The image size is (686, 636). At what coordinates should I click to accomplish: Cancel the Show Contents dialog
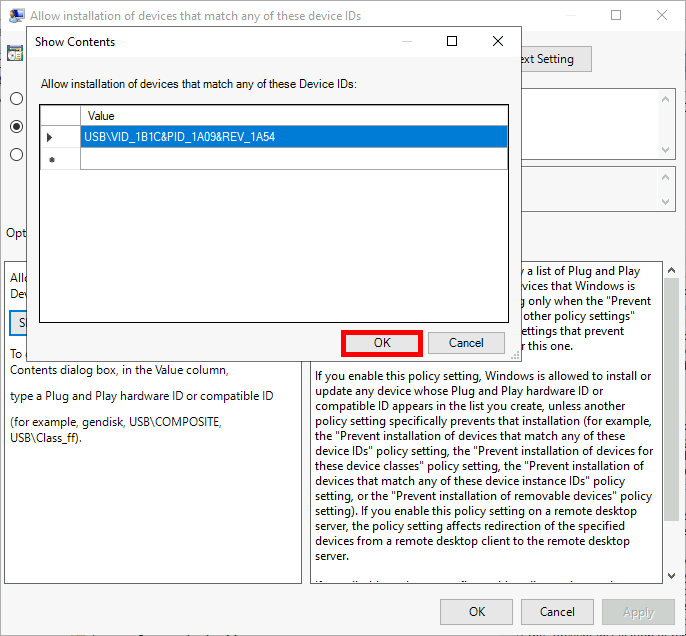[x=466, y=343]
